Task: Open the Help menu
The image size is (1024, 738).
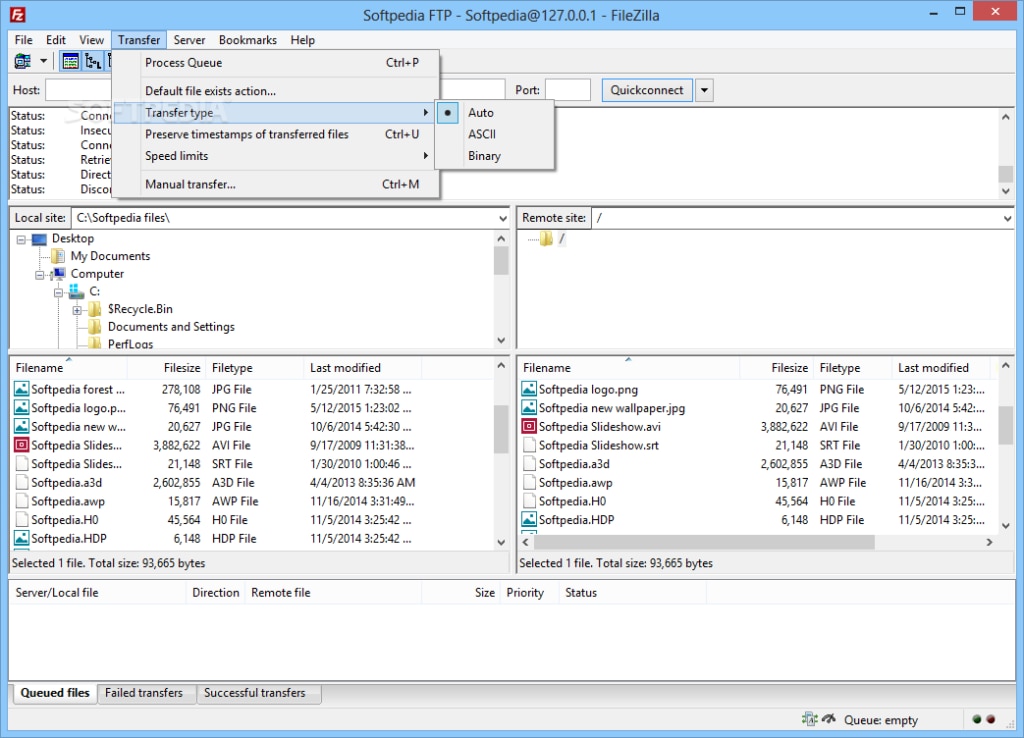Action: click(302, 40)
